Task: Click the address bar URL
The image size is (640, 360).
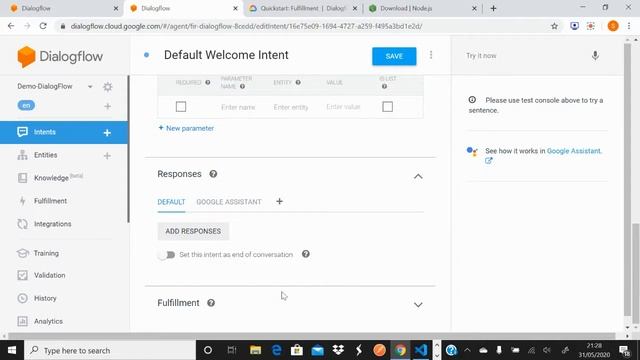Action: tap(246, 26)
